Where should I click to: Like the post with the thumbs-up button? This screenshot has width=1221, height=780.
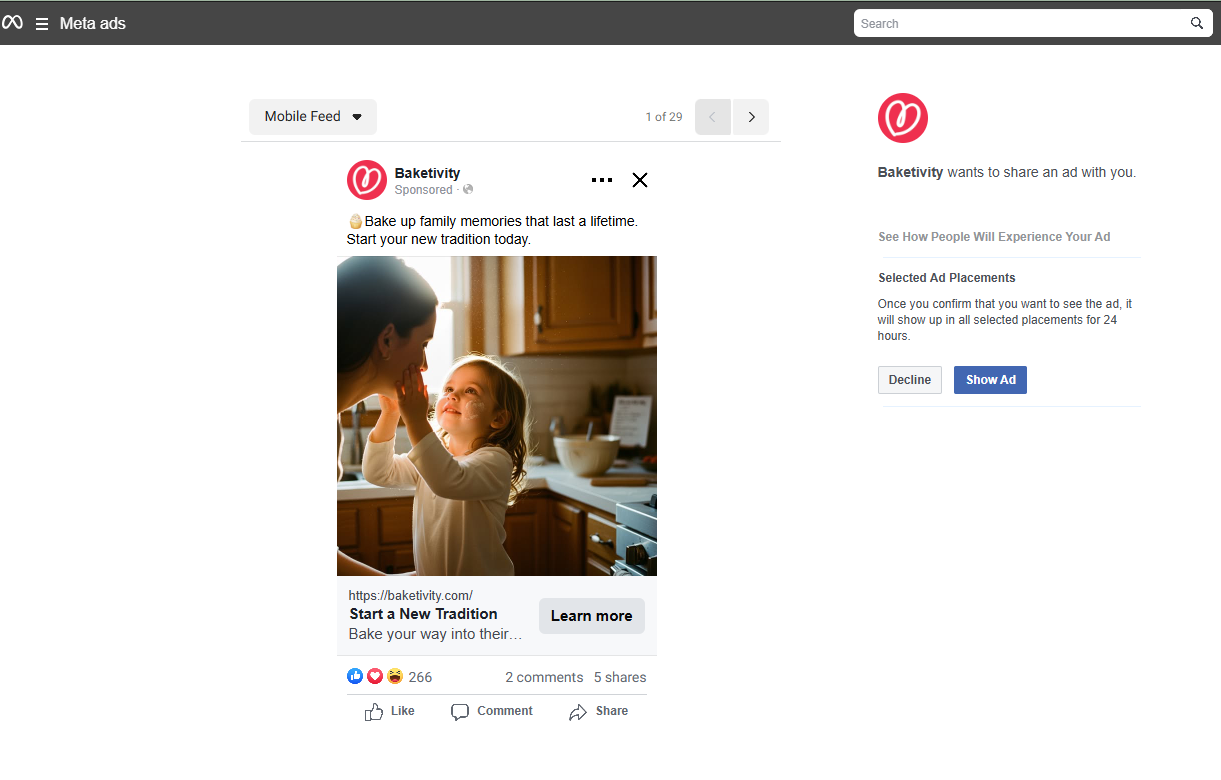[390, 711]
